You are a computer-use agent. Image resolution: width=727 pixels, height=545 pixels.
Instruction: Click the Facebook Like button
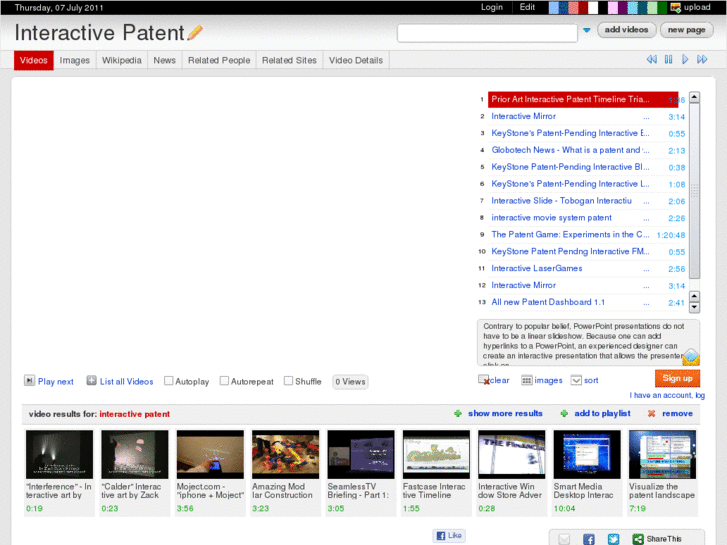coord(449,535)
